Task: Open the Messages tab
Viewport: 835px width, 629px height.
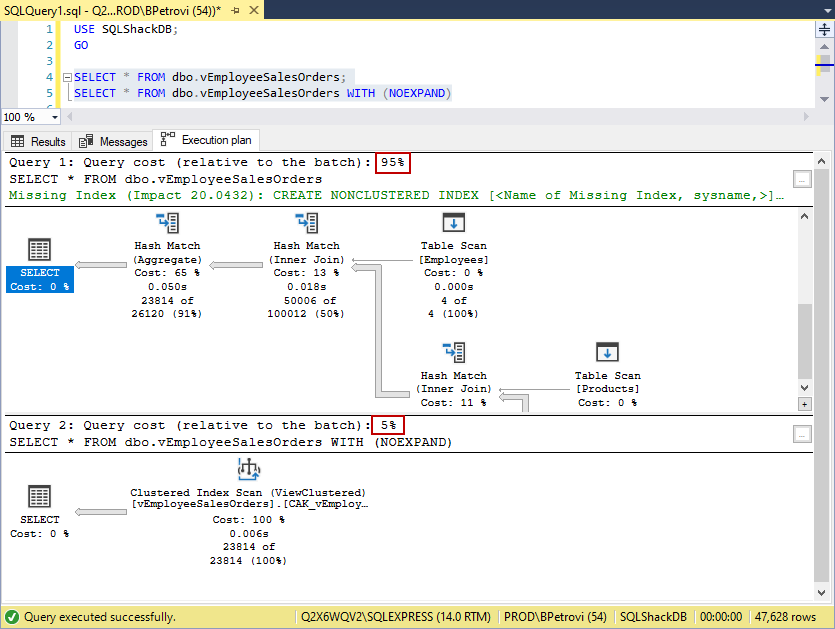Action: (113, 142)
